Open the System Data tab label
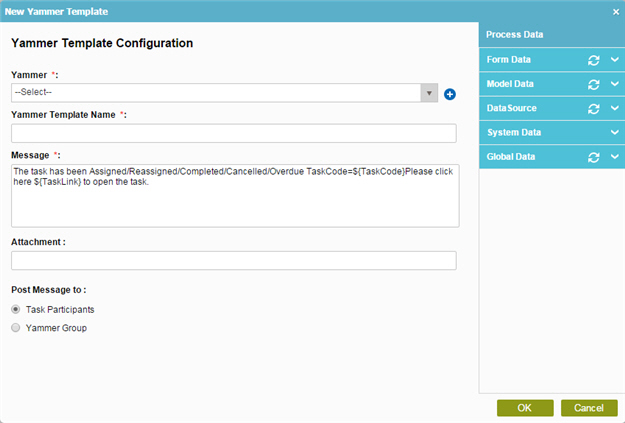The height and width of the screenshot is (423, 625). [514, 133]
